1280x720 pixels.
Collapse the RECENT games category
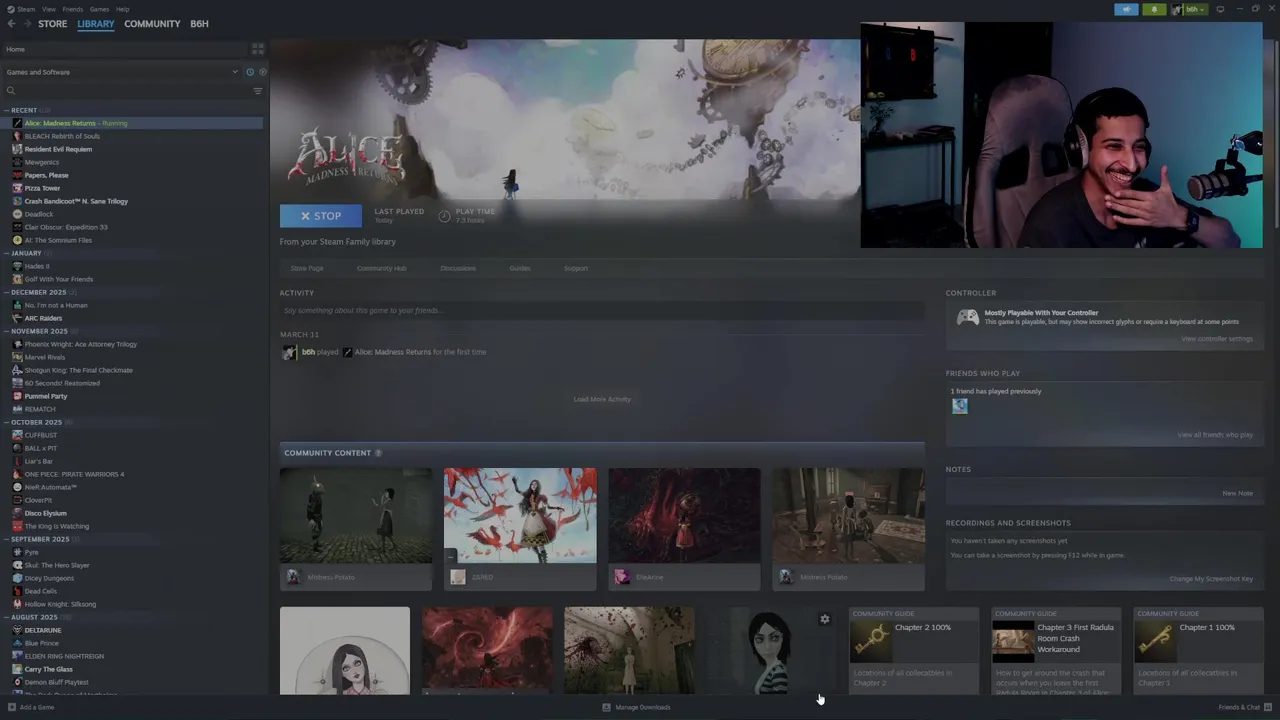pyautogui.click(x=6, y=110)
